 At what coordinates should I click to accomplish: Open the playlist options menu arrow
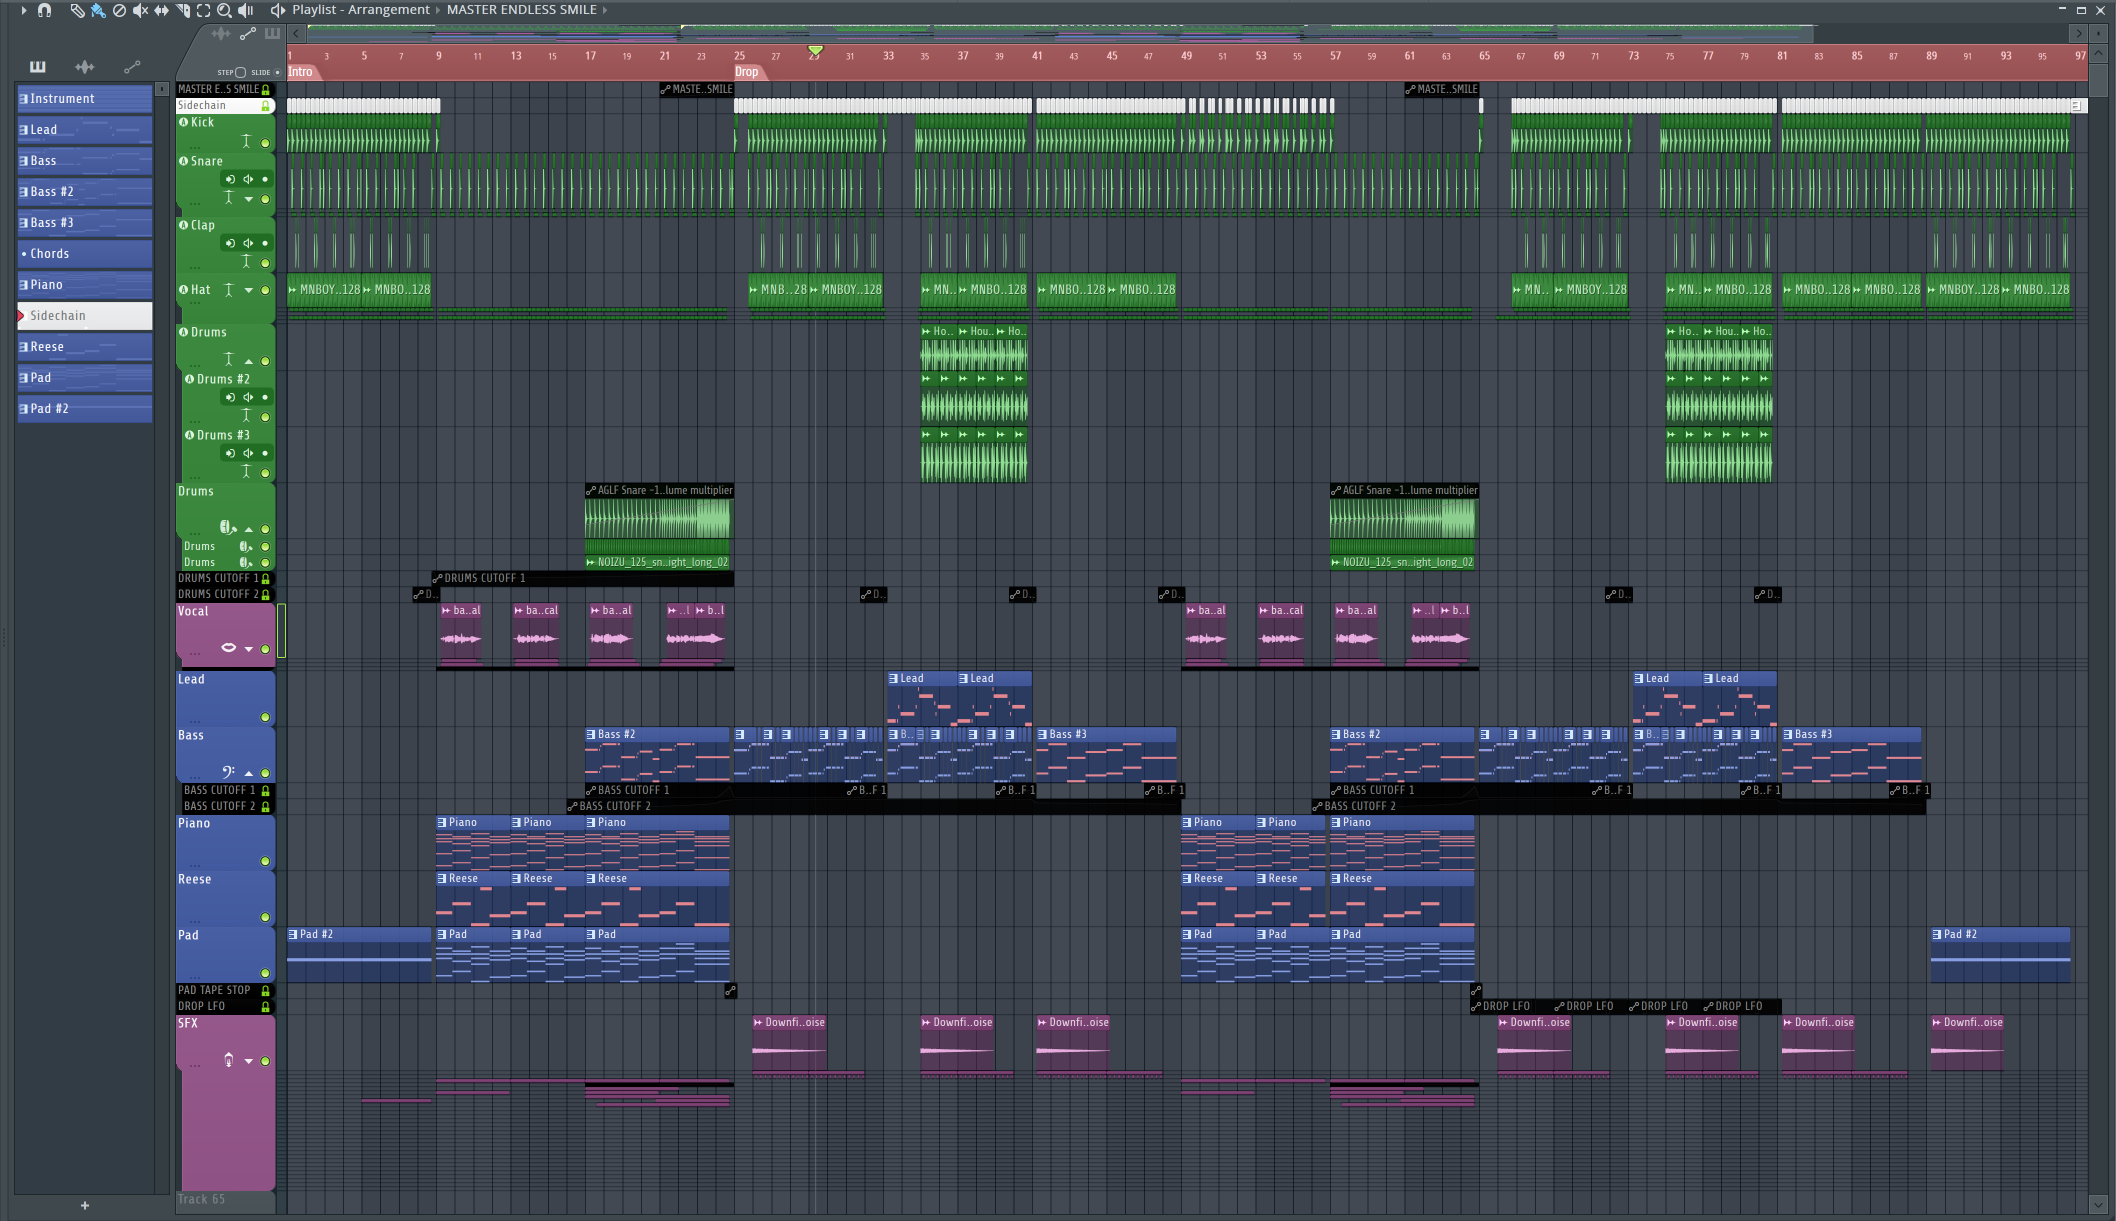23,10
